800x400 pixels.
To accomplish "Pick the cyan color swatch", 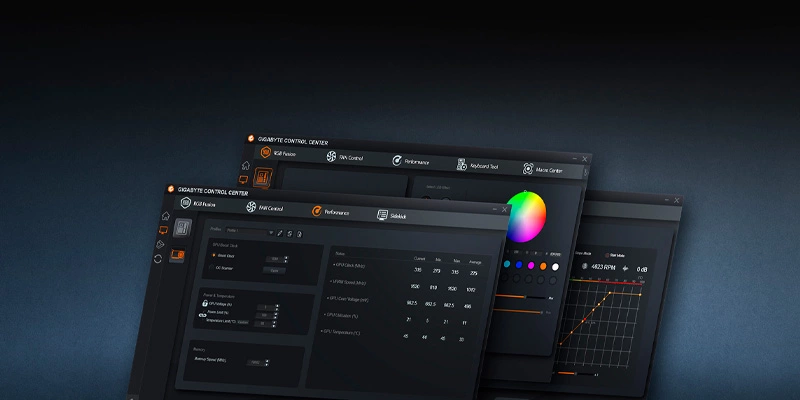I will click(507, 264).
